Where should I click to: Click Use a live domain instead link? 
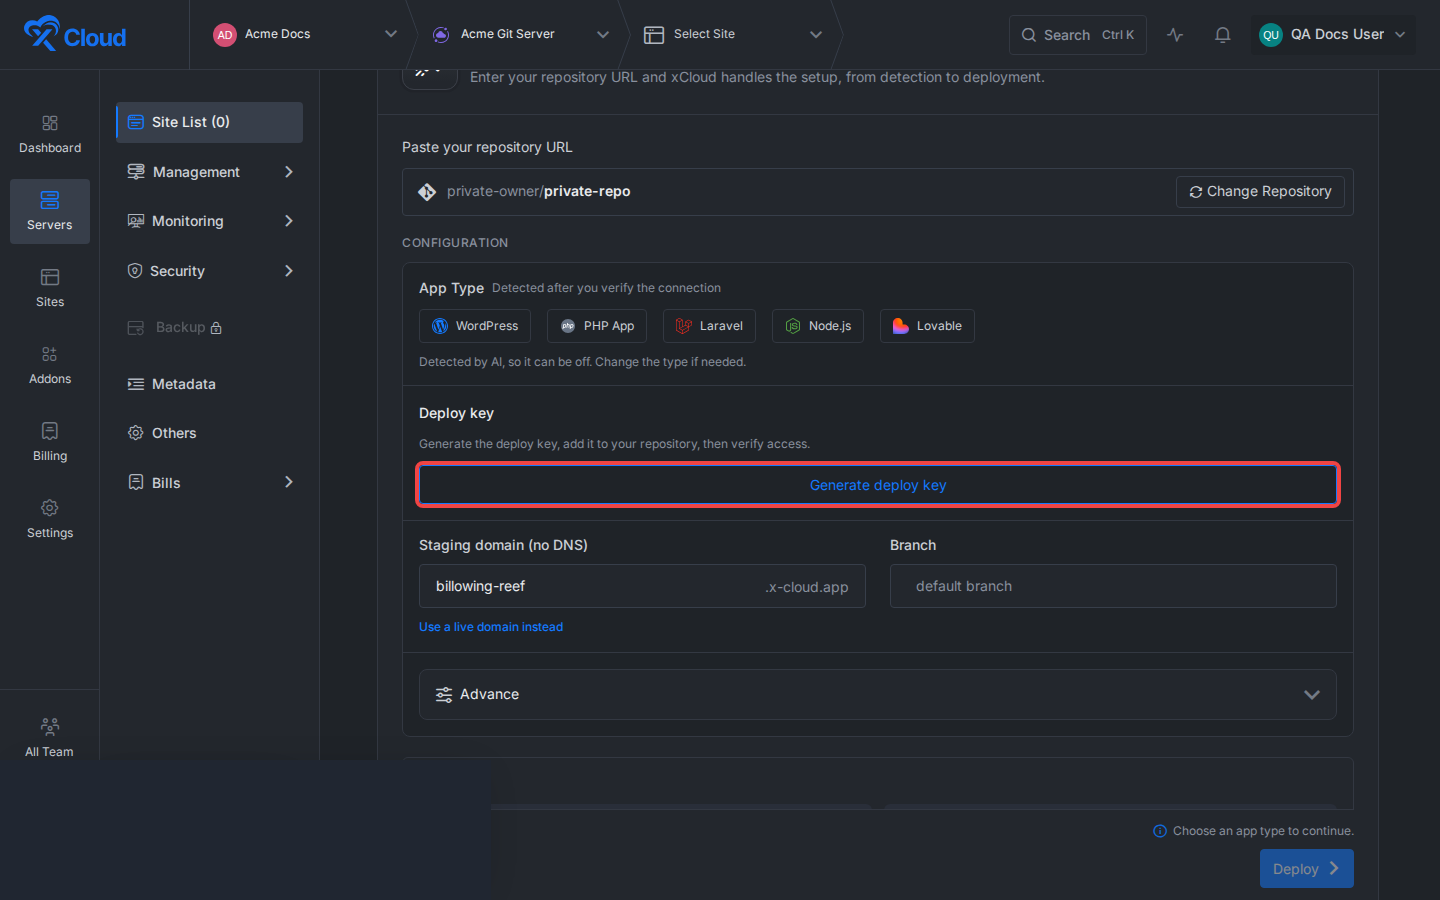pos(491,627)
